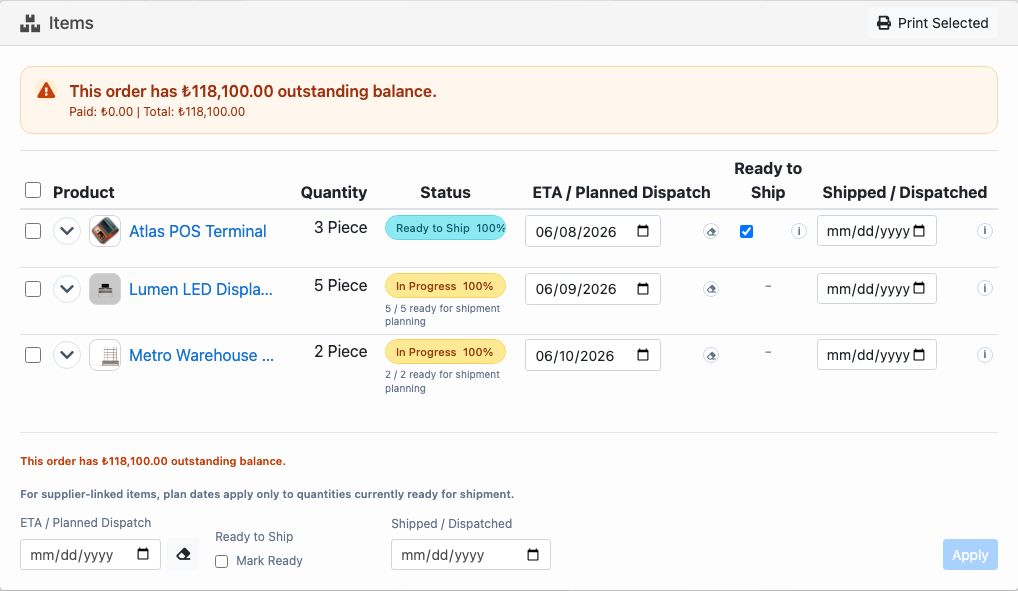Click the '5 Piece' quantity cell

(x=340, y=285)
